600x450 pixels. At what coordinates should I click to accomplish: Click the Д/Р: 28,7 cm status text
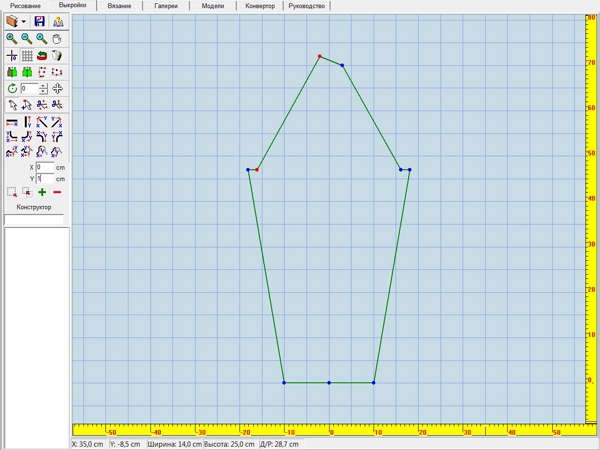click(x=279, y=444)
